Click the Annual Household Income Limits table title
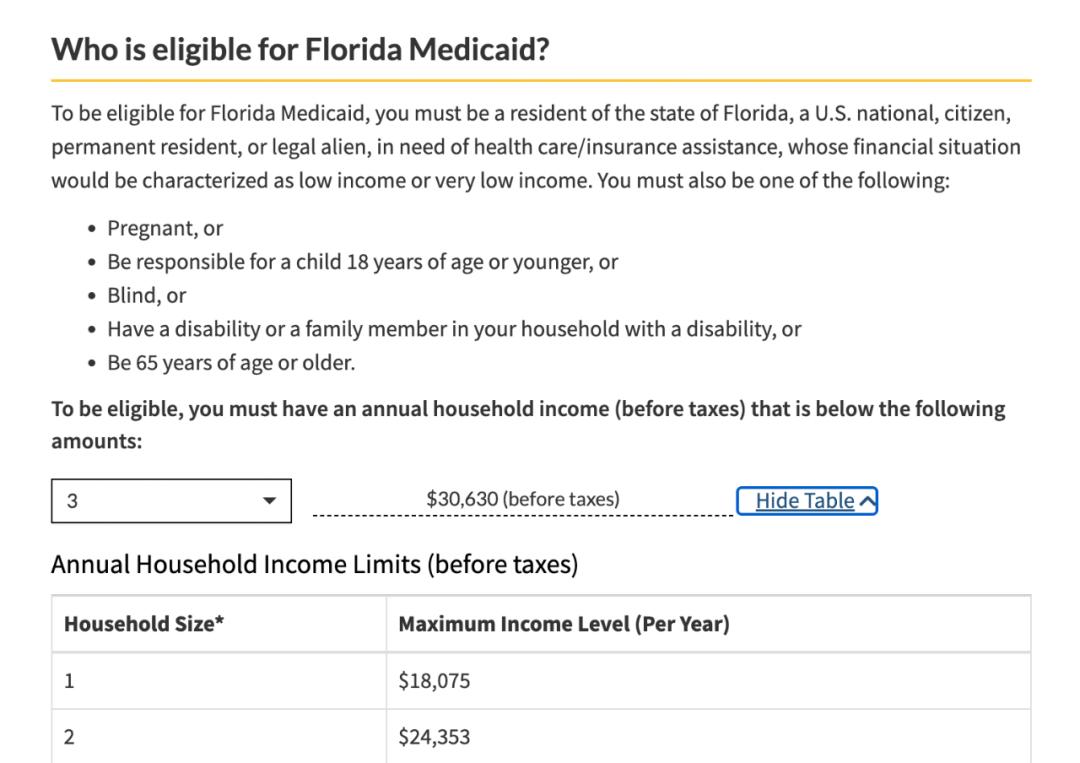 pos(314,565)
